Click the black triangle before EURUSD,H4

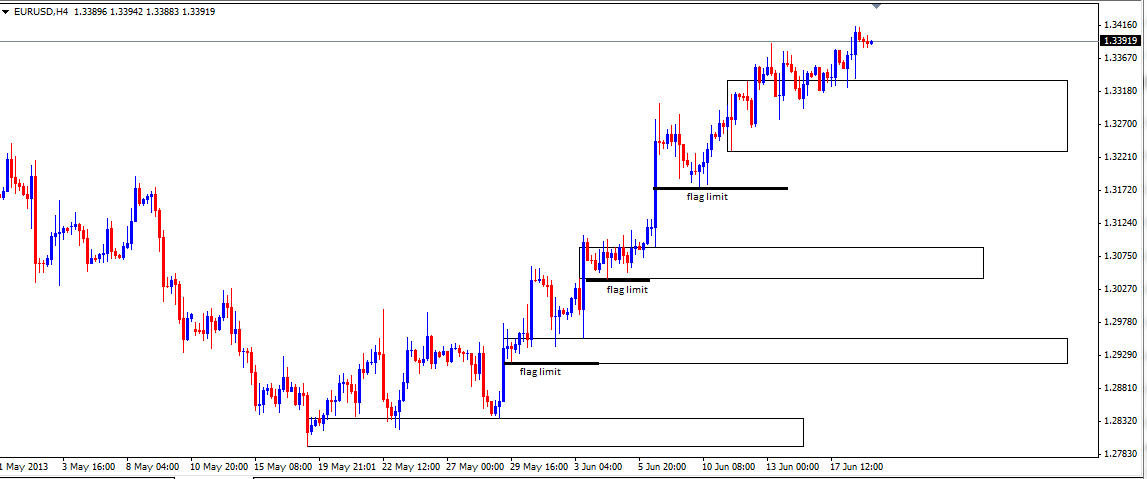click(7, 11)
